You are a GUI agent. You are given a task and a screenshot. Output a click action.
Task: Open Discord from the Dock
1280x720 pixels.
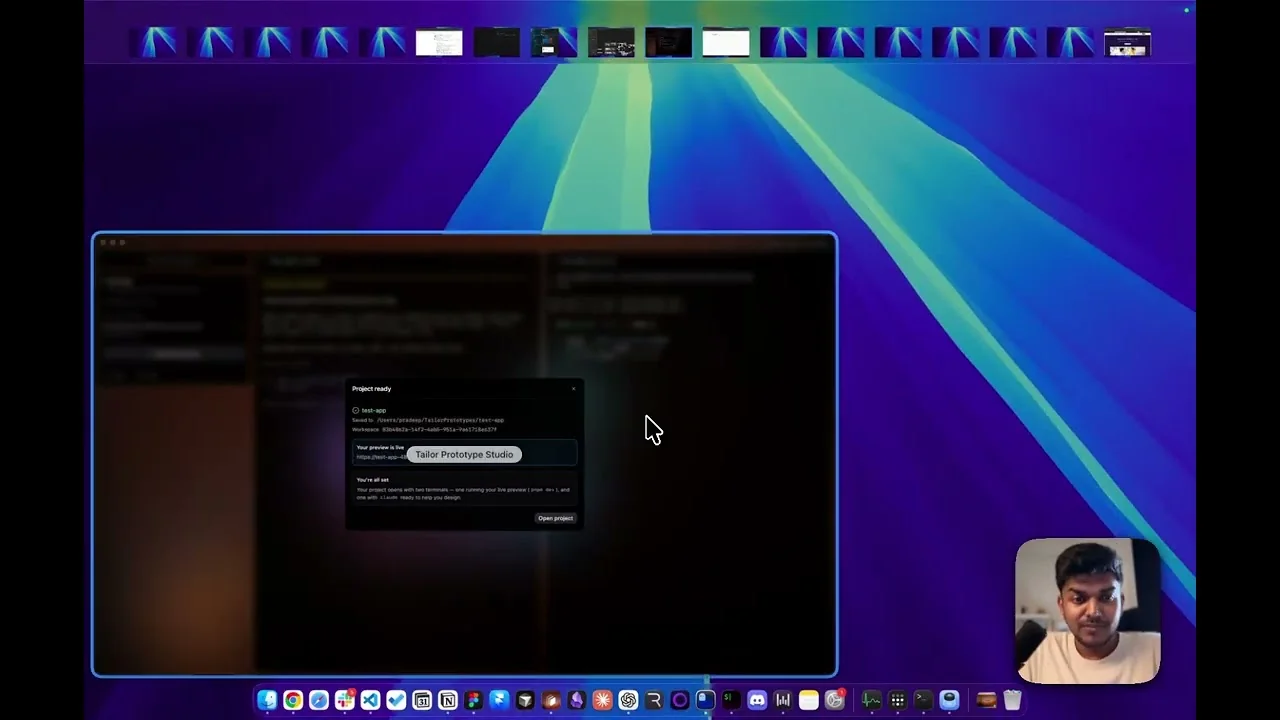click(x=757, y=701)
